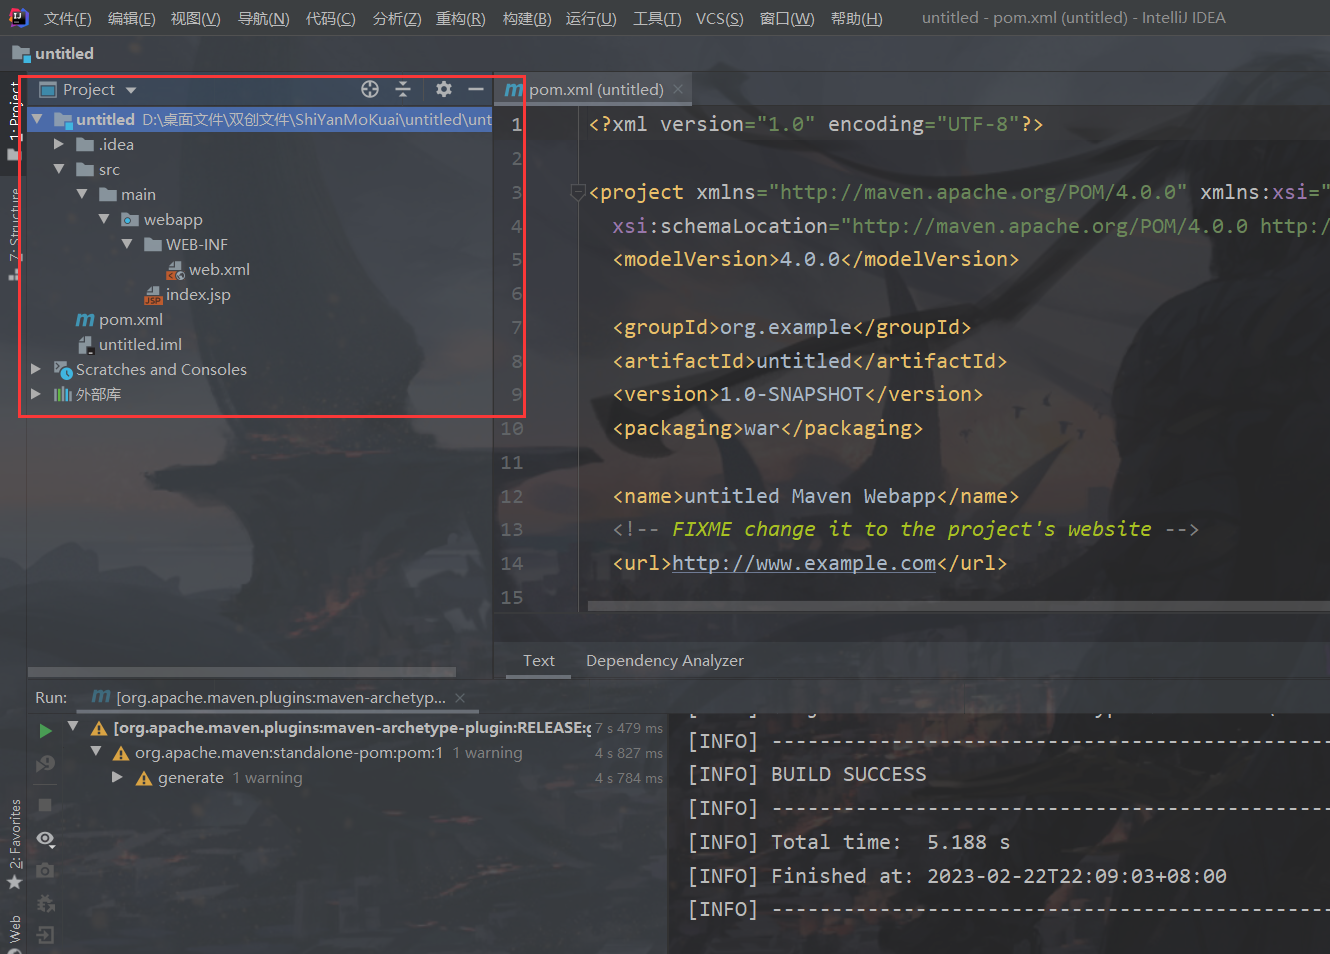Click the Rerun Maven build icon
Viewport: 1330px width, 954px height.
[x=44, y=730]
